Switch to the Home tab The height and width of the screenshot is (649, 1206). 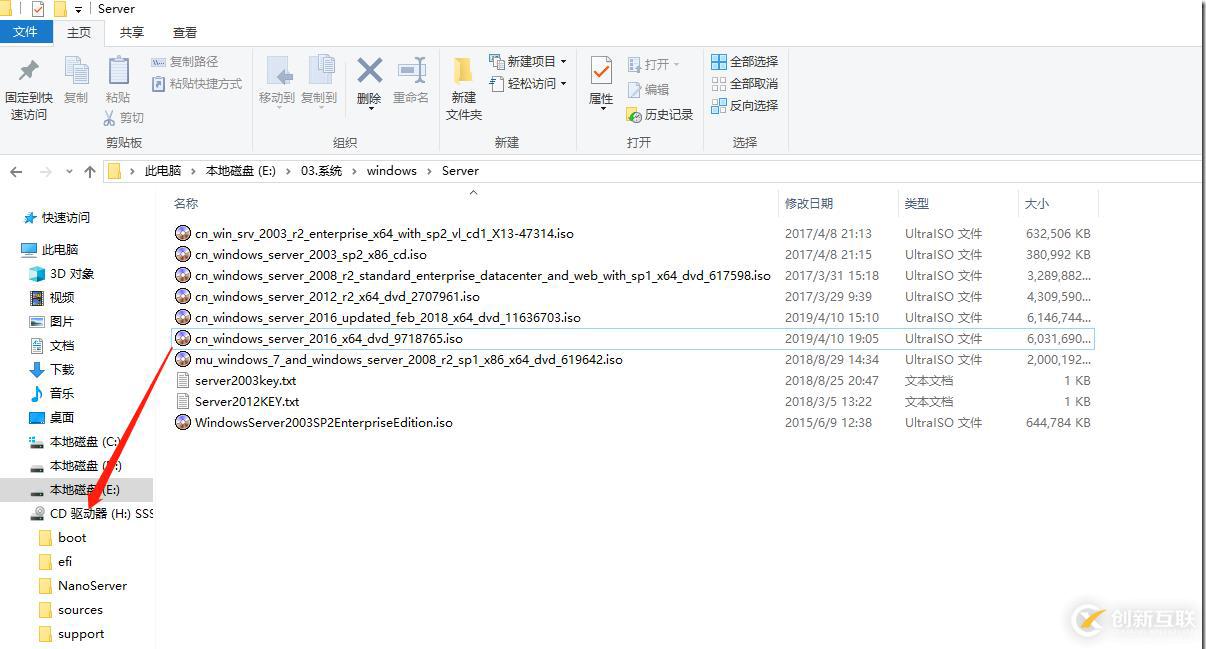[79, 32]
